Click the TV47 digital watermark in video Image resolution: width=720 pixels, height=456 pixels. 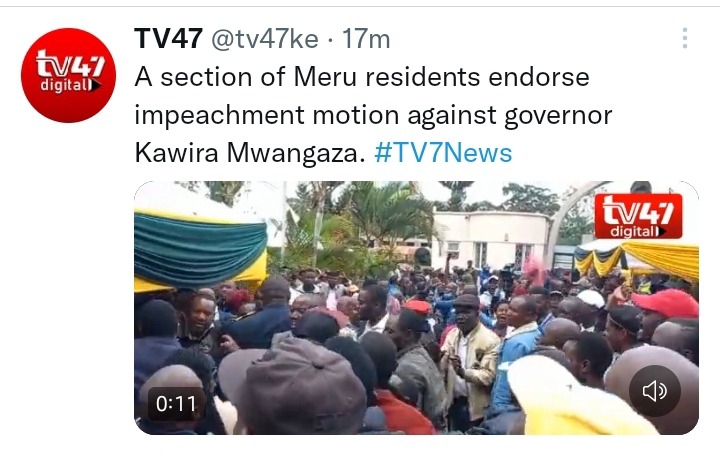[x=638, y=216]
